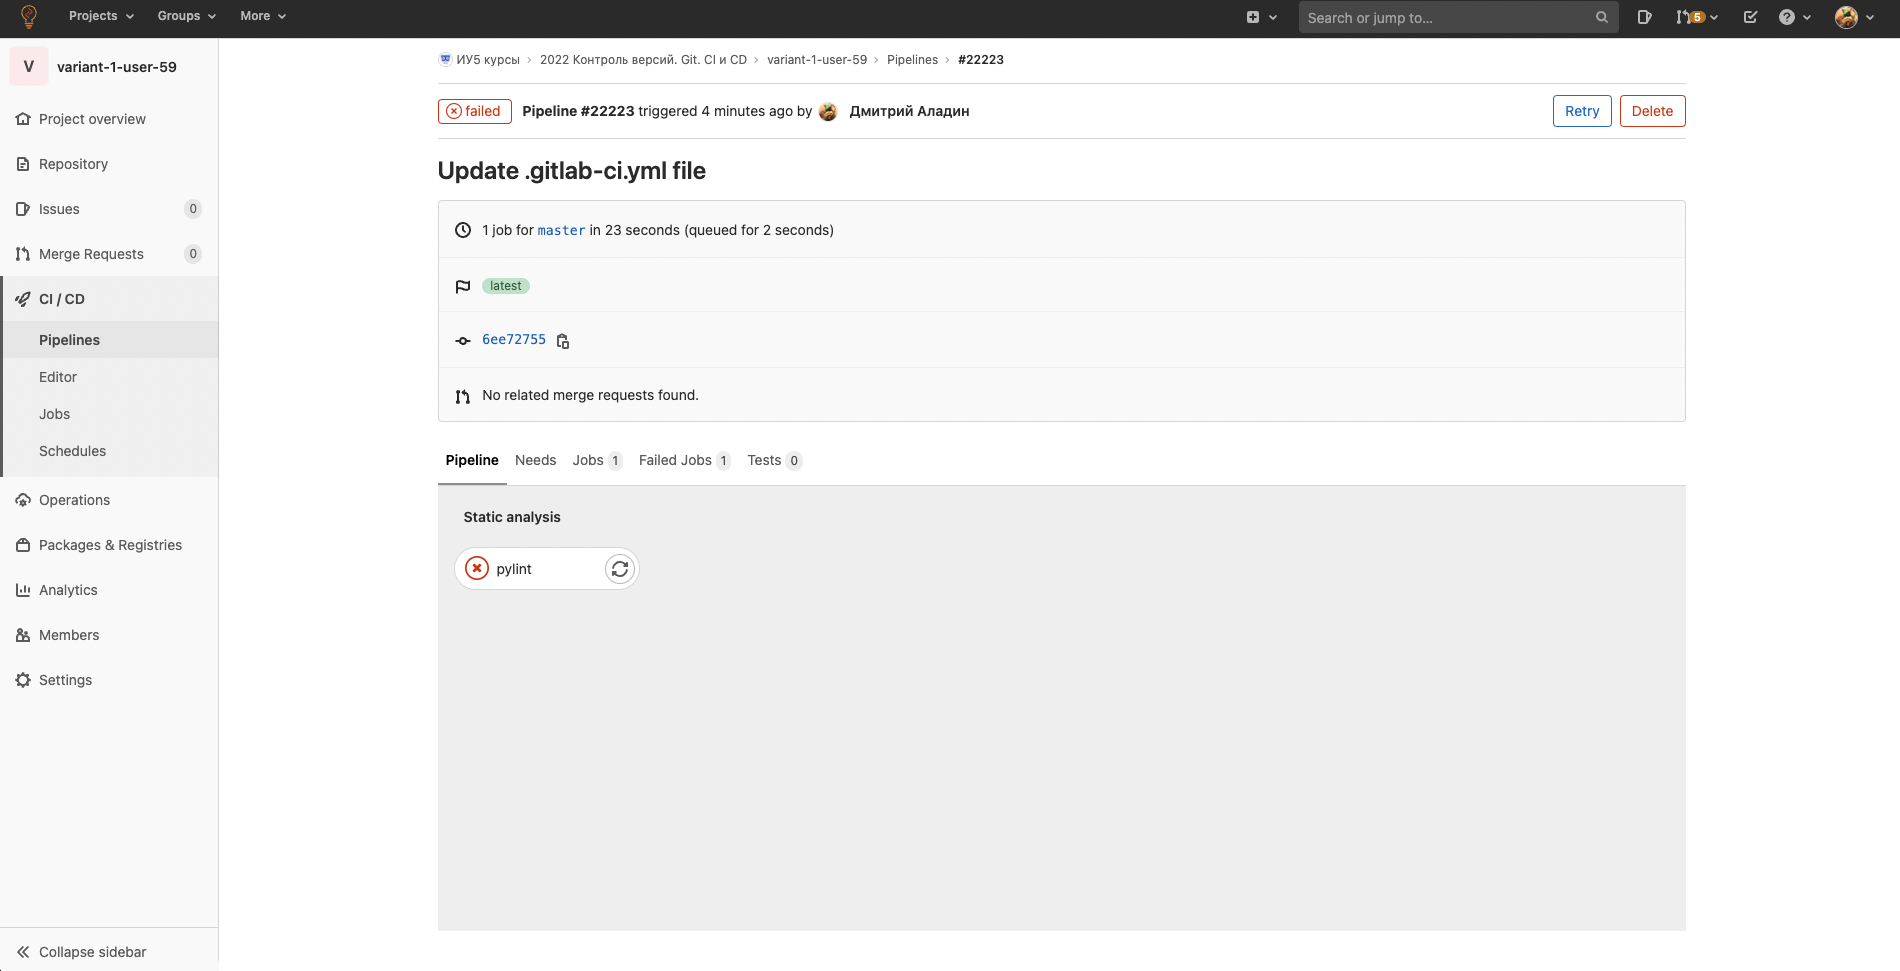Copy commit SHA 6ee72755 to clipboard

pos(563,341)
